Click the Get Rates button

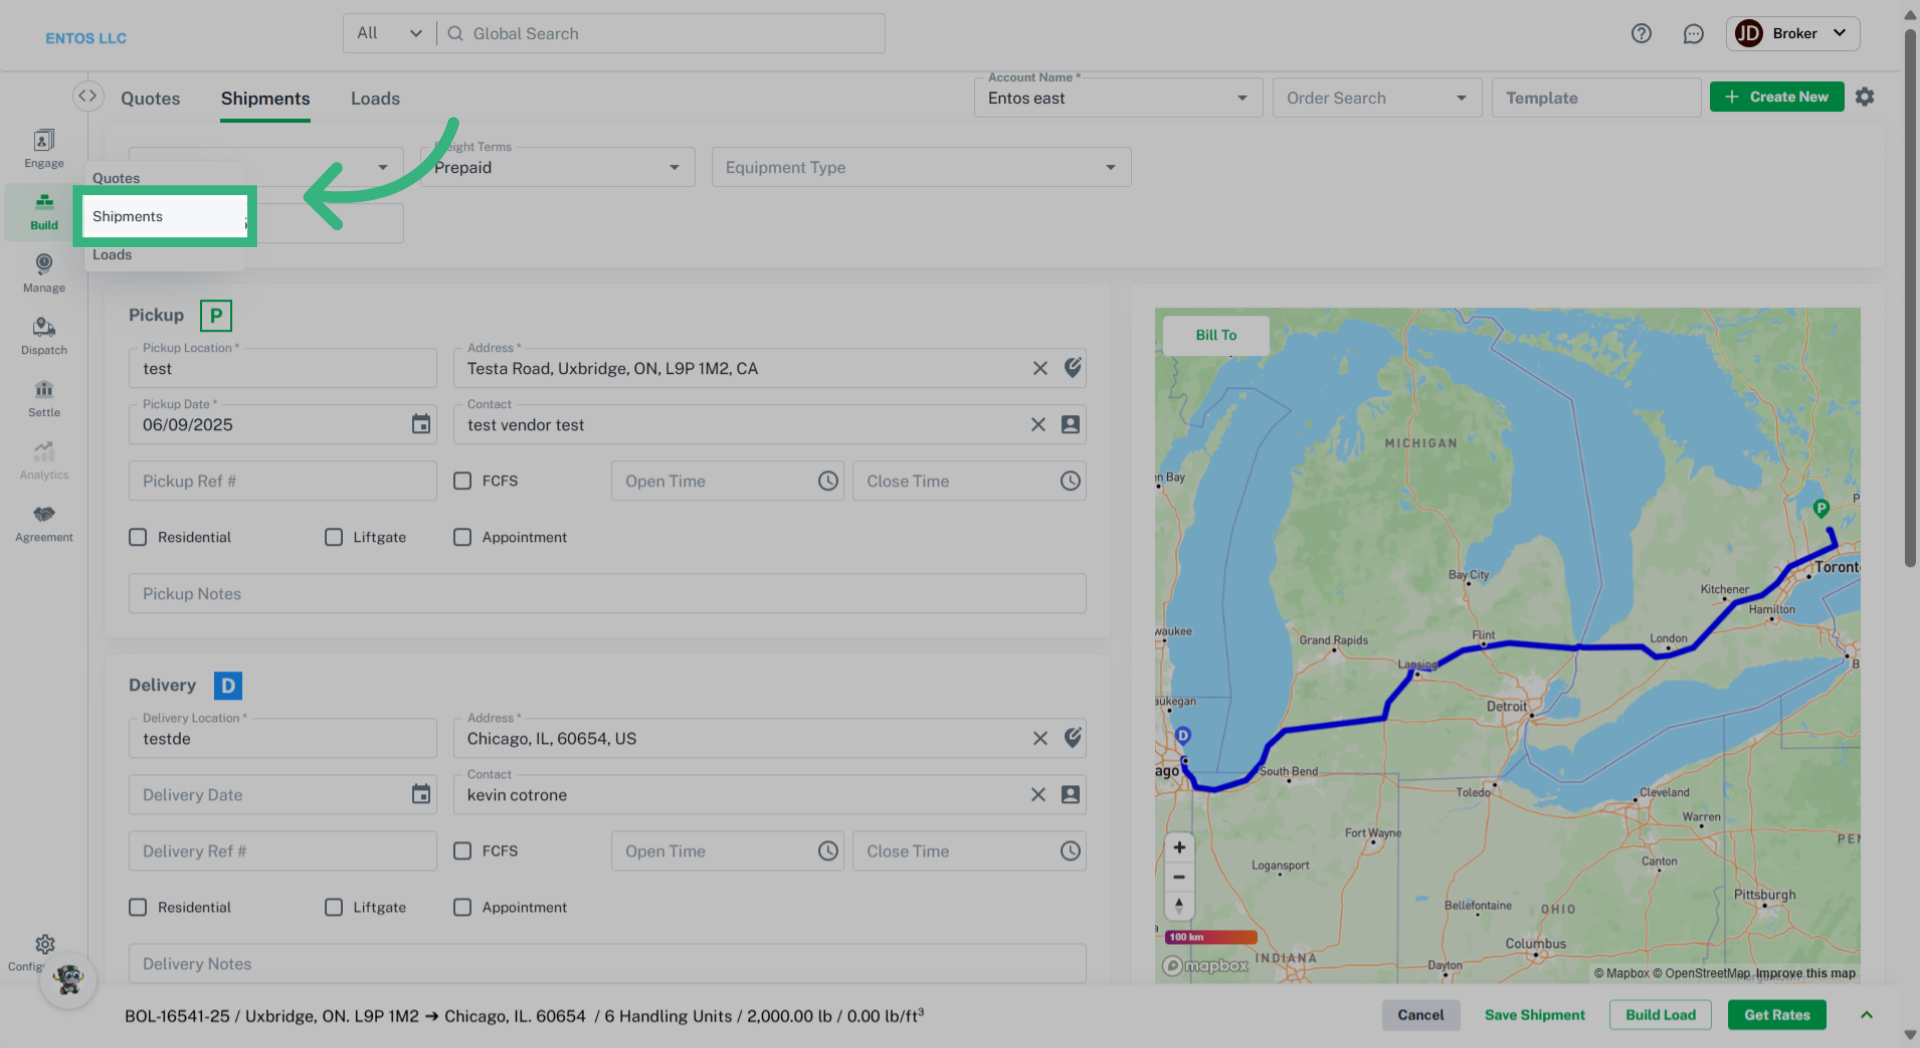1776,1015
